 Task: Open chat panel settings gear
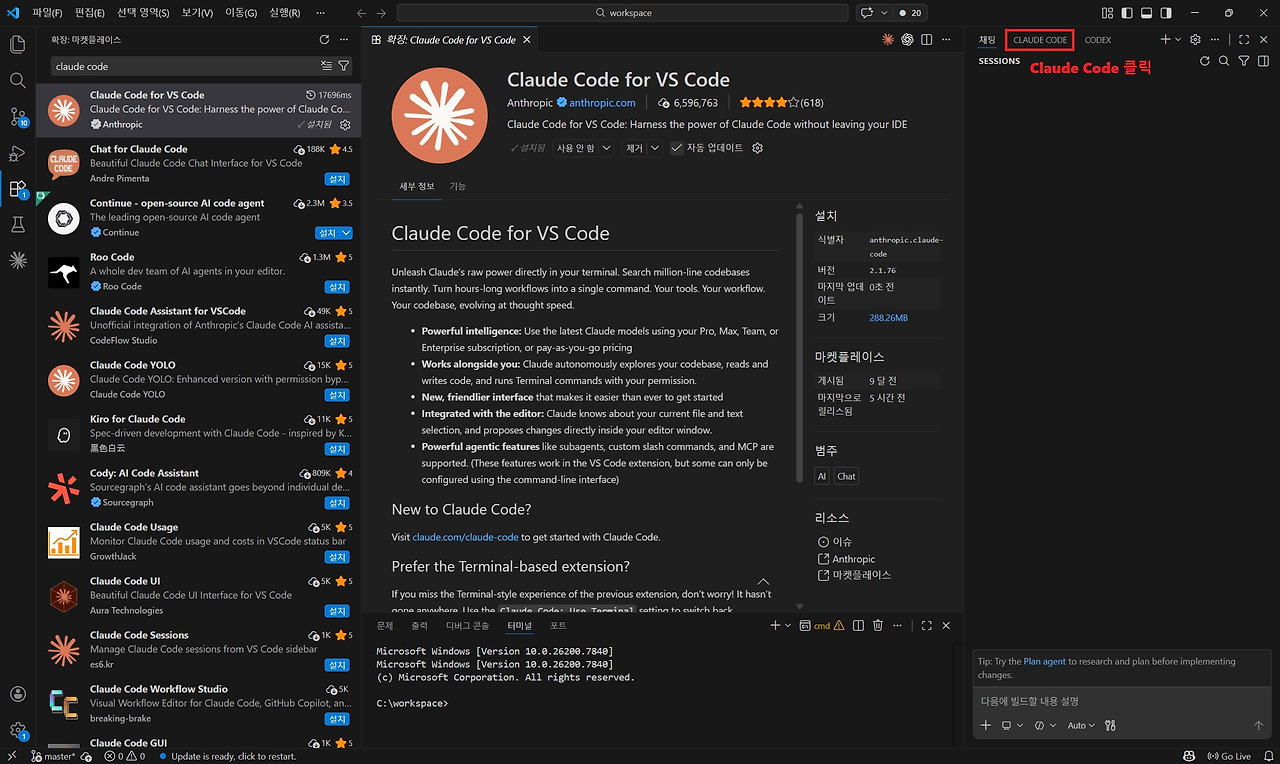(1195, 40)
